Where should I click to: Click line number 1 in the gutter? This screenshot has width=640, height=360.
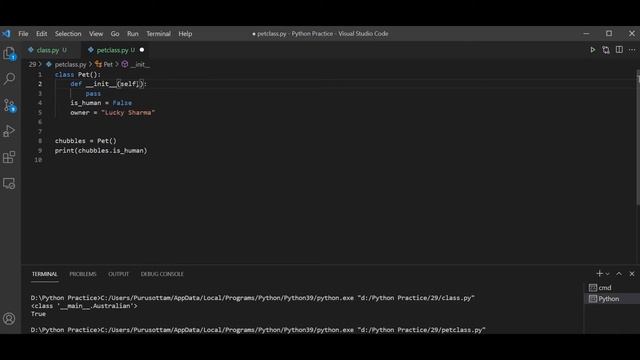point(40,74)
